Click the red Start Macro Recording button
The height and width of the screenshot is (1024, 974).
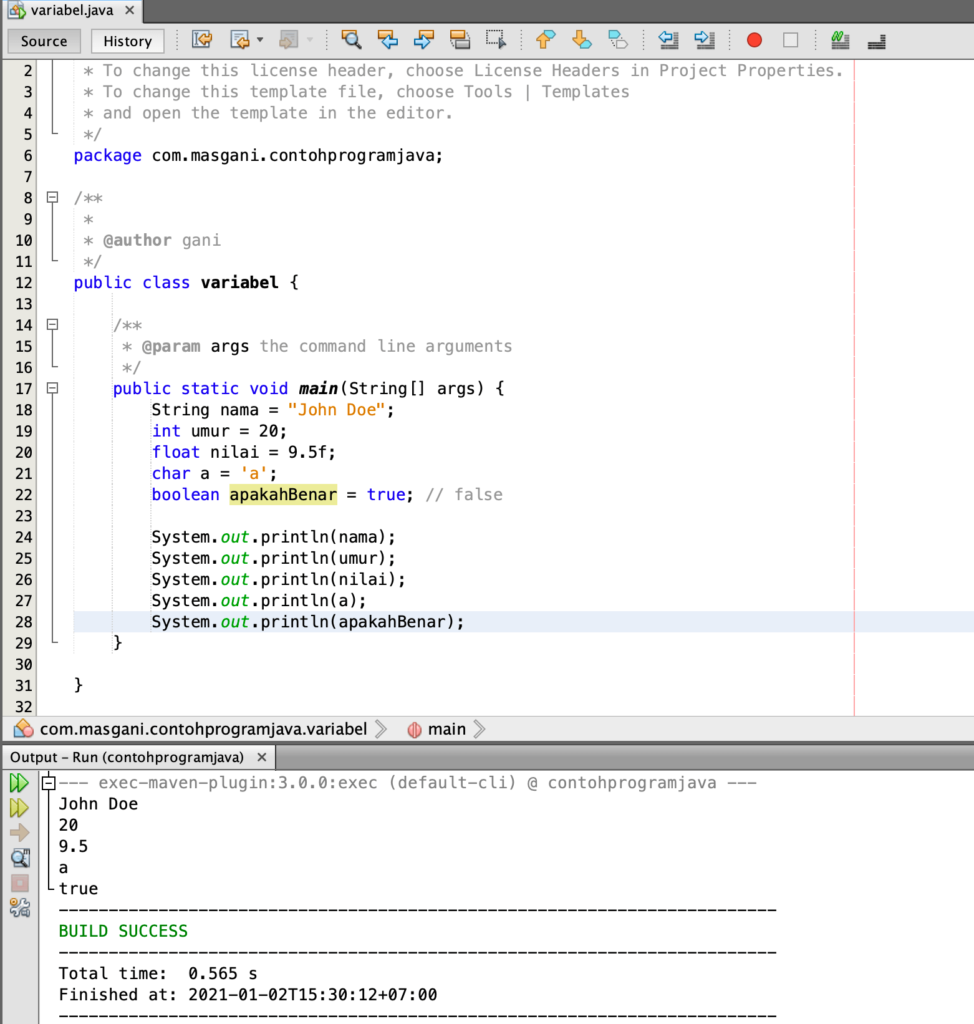pos(755,40)
